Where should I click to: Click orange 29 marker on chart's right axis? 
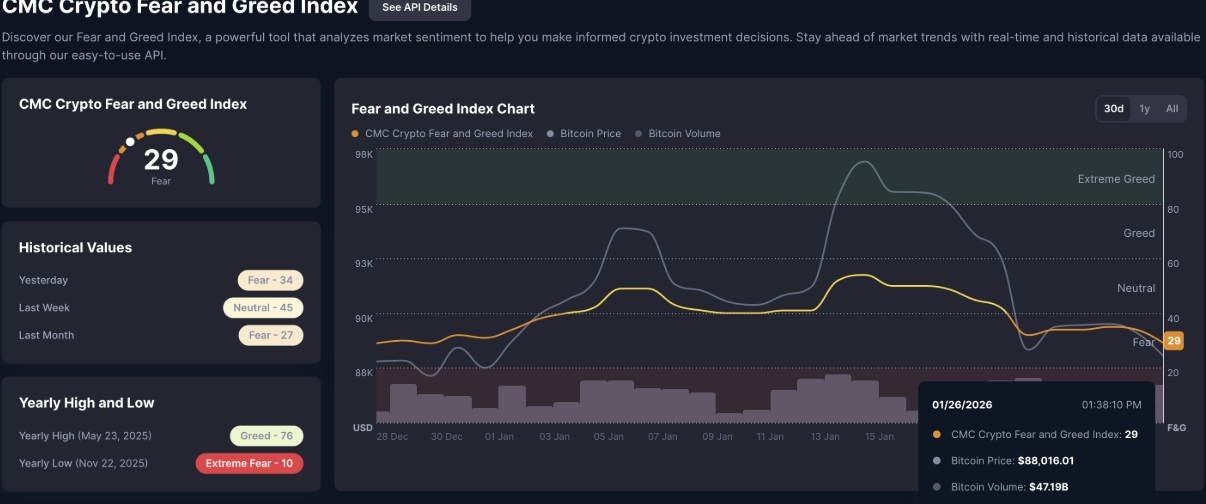(x=1174, y=341)
